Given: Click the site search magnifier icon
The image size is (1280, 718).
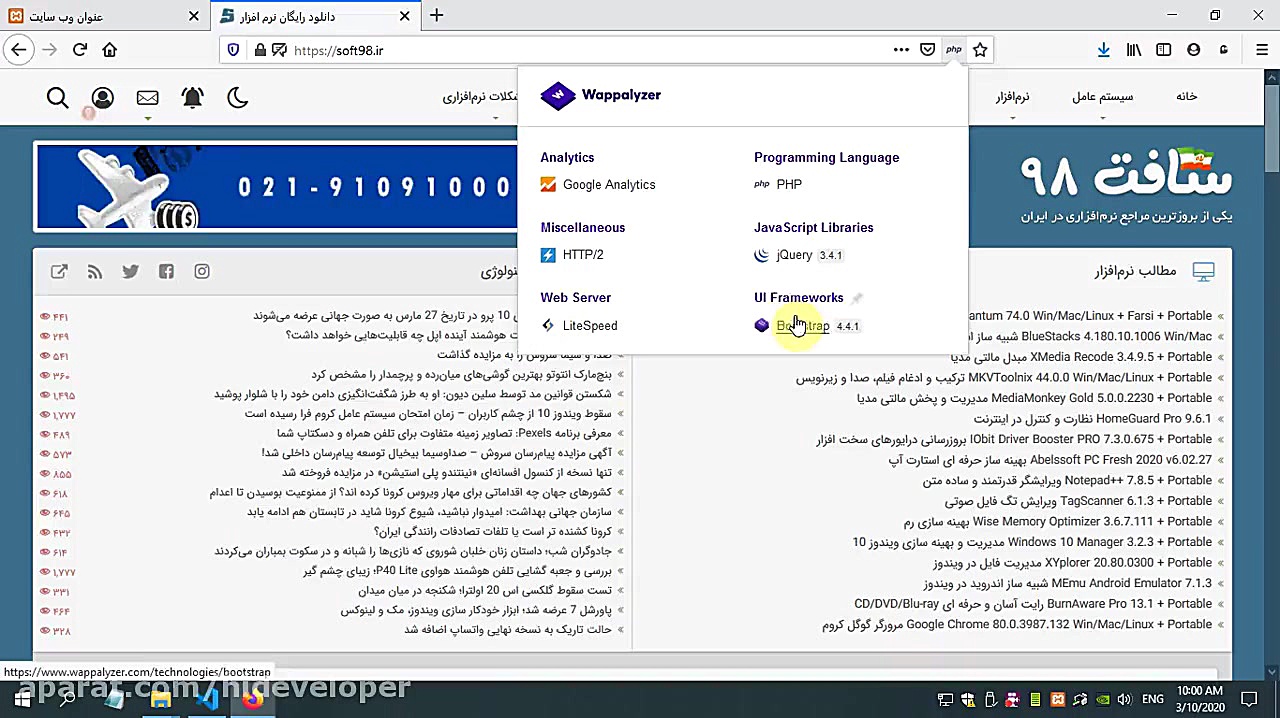Looking at the screenshot, I should pyautogui.click(x=58, y=97).
